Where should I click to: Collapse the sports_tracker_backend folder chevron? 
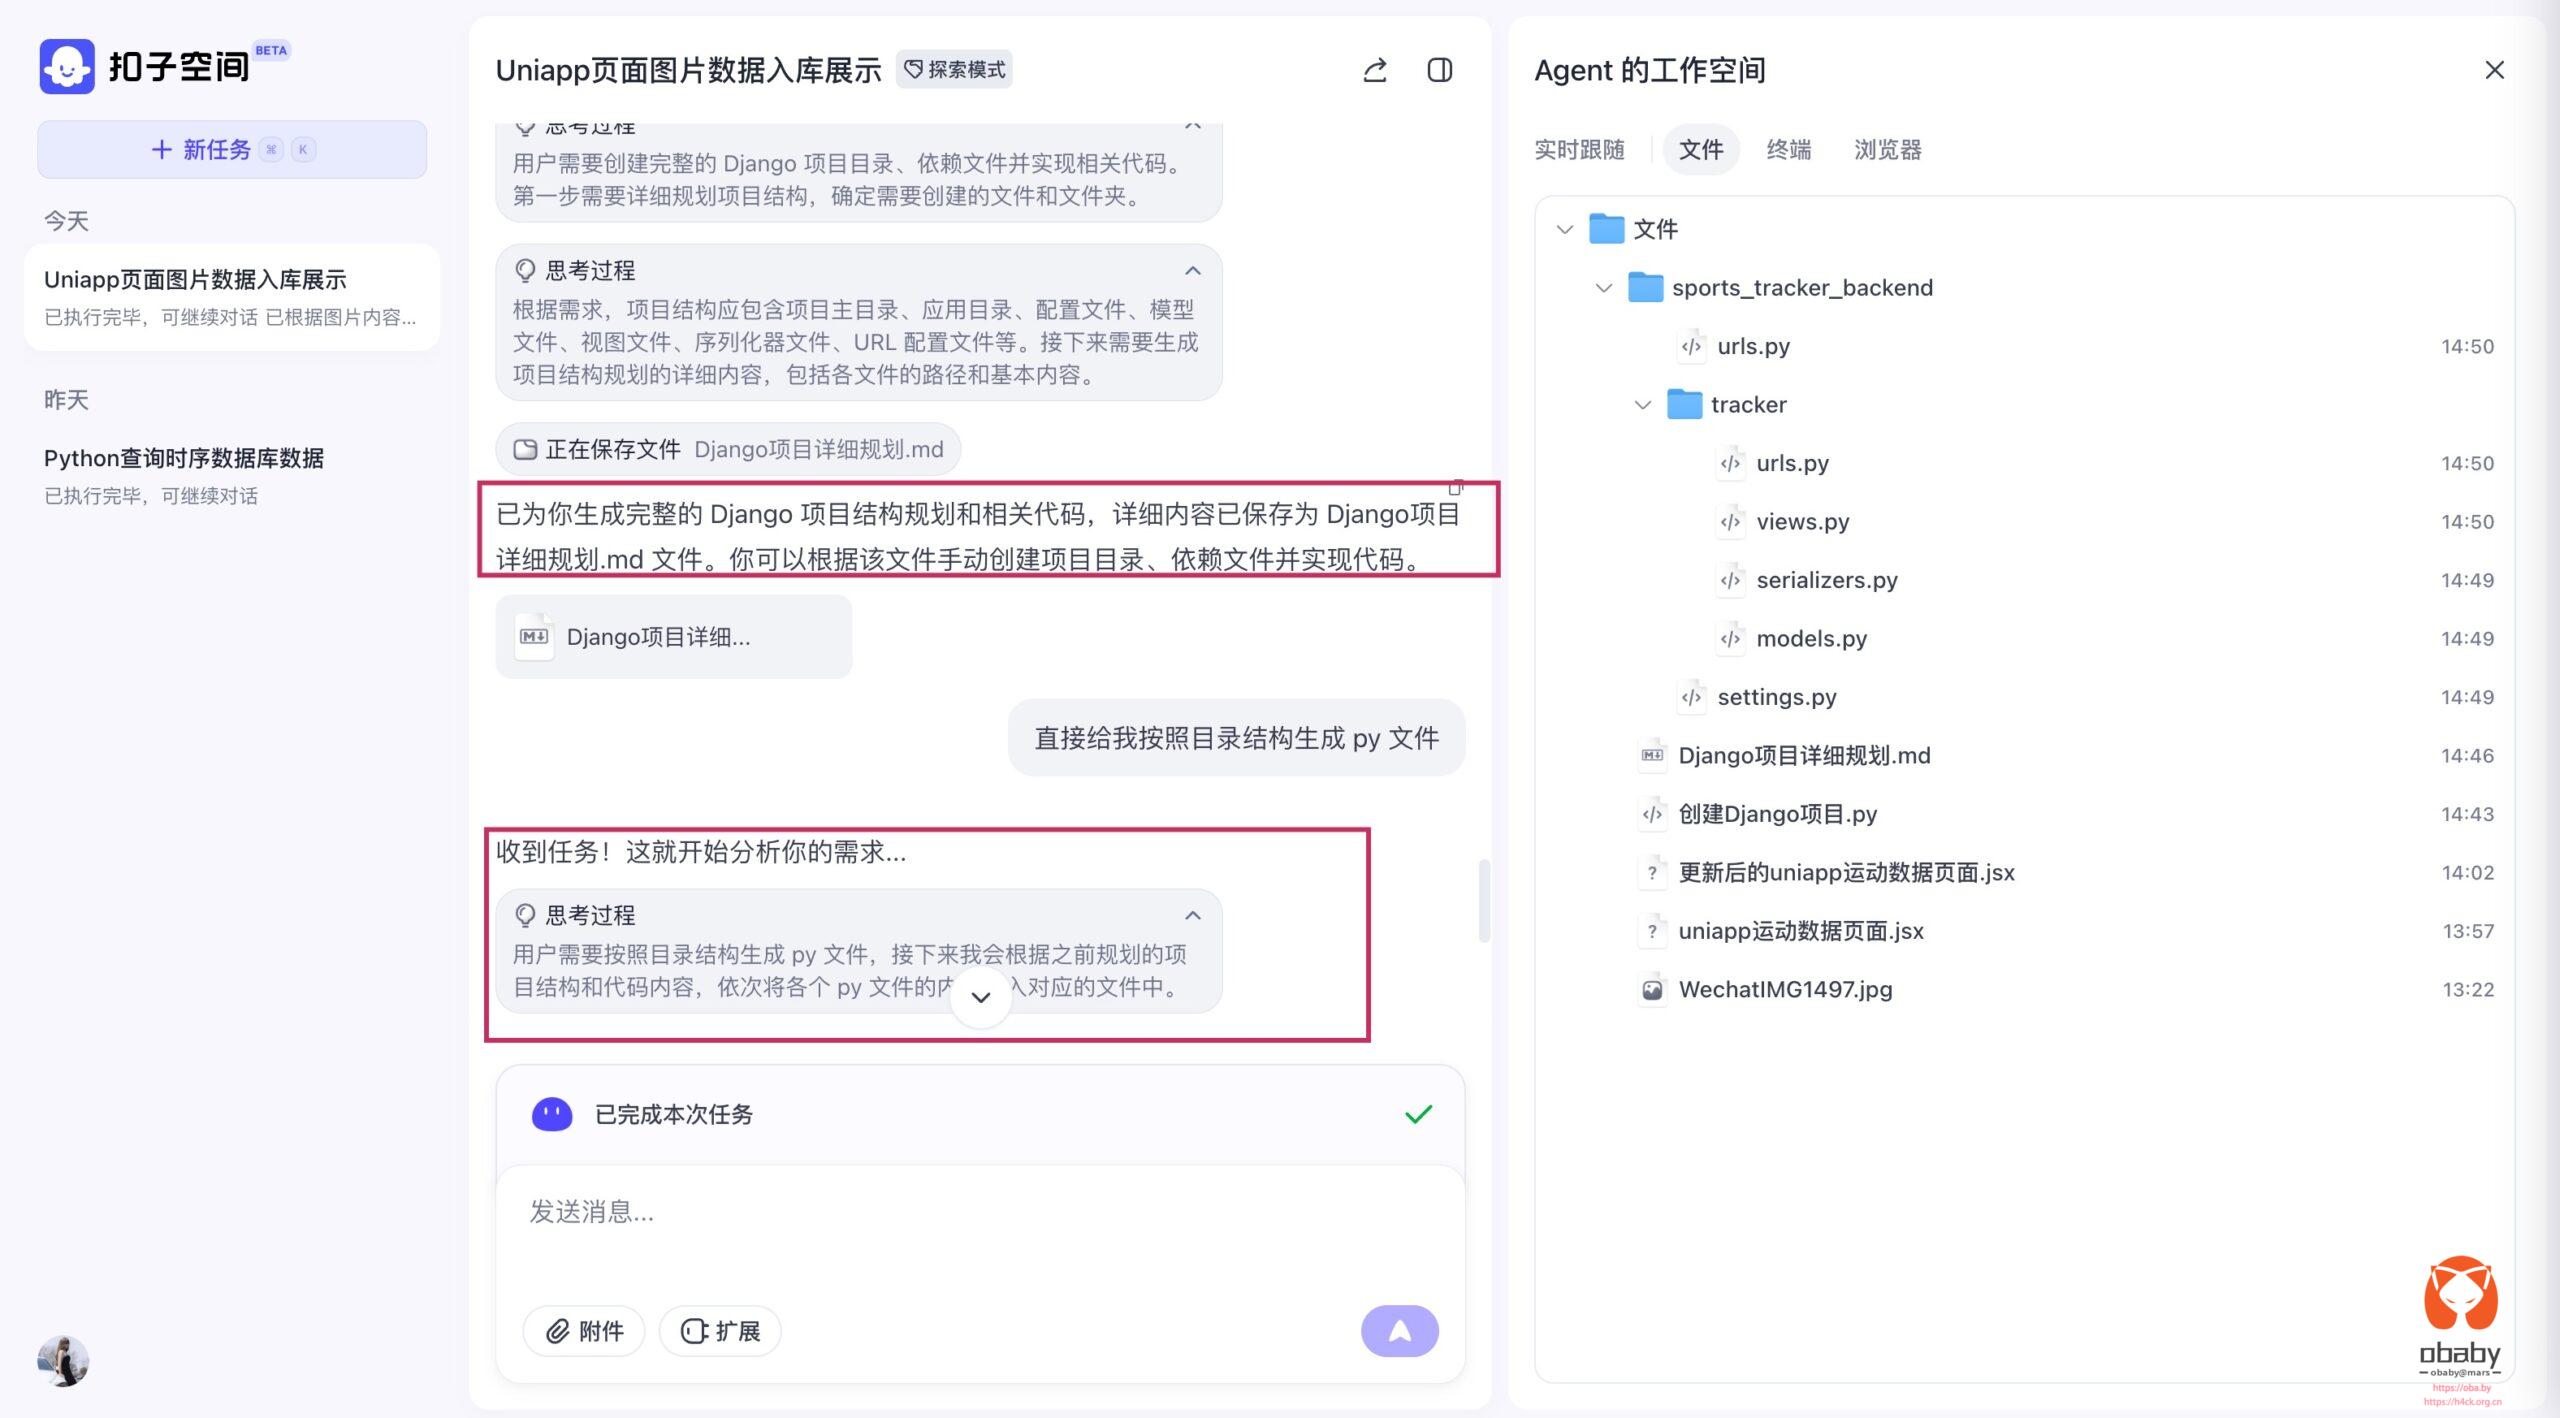click(x=1604, y=288)
